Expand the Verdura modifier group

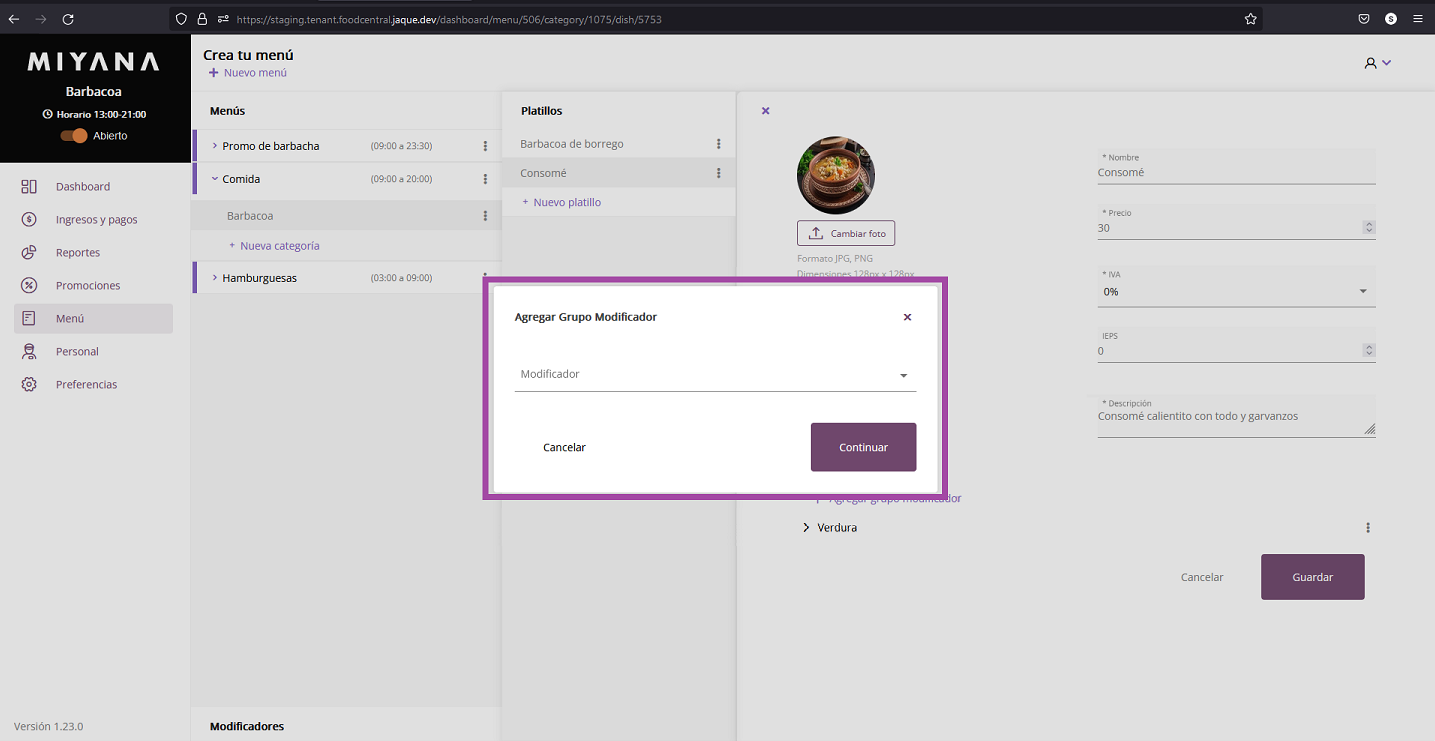pyautogui.click(x=806, y=528)
